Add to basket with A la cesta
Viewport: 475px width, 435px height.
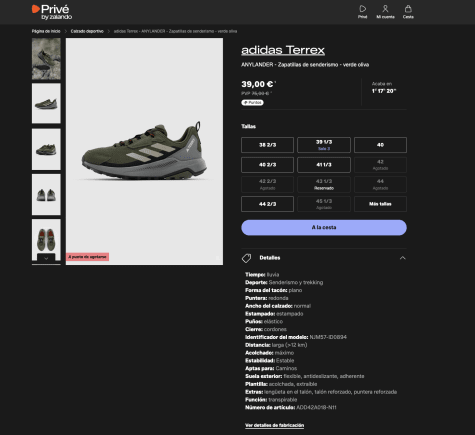(324, 228)
